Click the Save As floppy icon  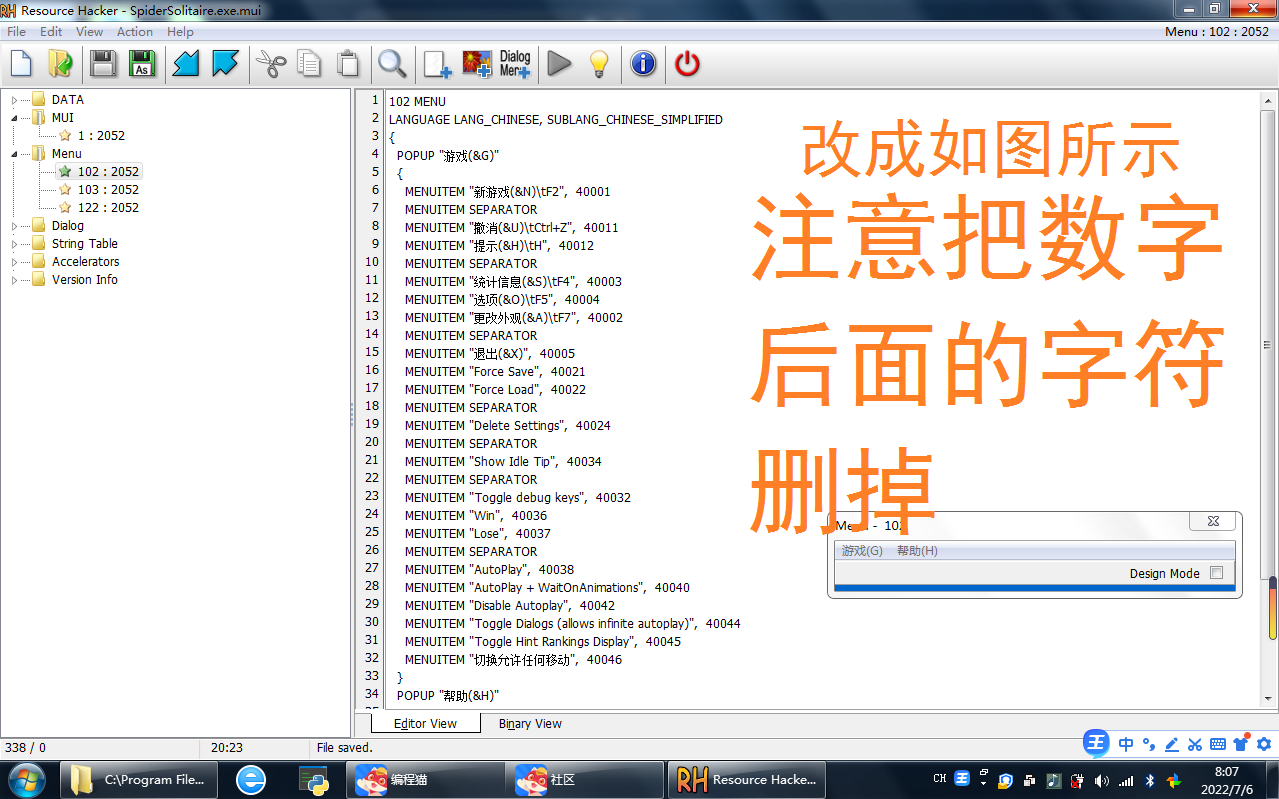point(142,64)
